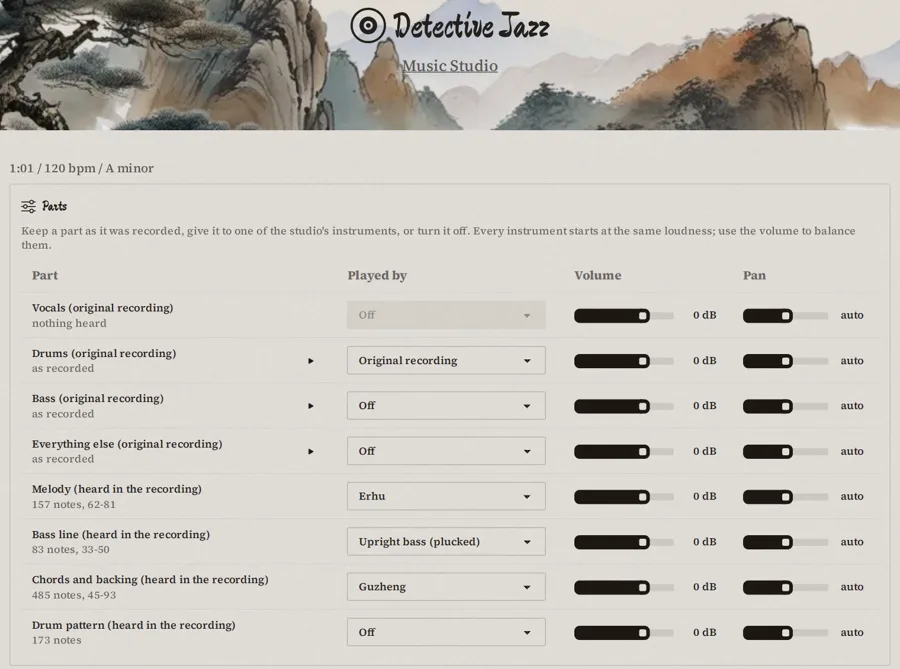Screen dimensions: 900x669
Task: Adjust the Everything else volume slider
Action: [624, 452]
